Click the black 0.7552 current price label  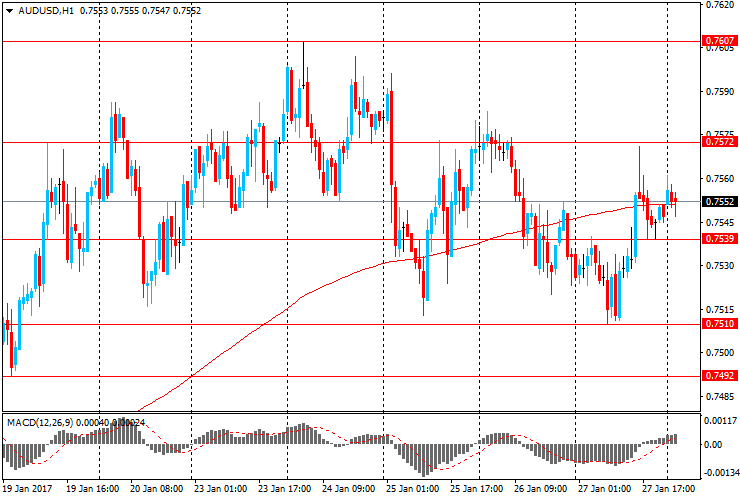(x=720, y=201)
